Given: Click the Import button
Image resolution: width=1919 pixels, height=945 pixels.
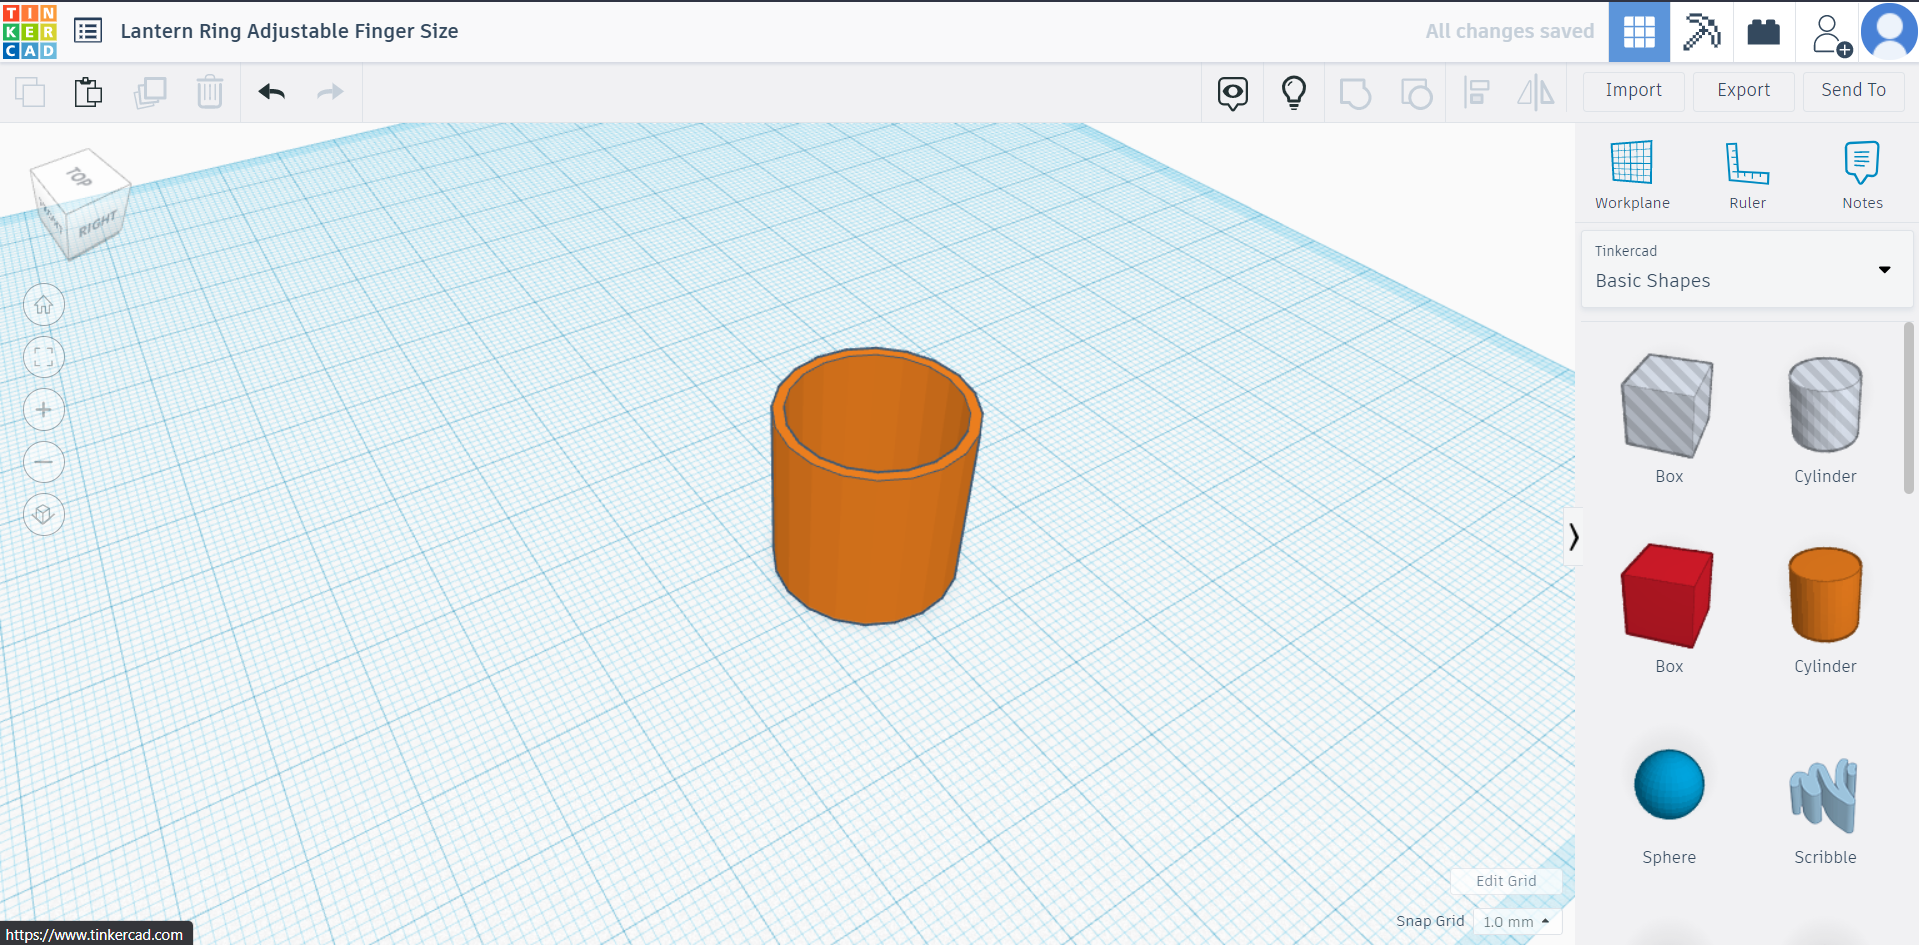Looking at the screenshot, I should (1634, 91).
